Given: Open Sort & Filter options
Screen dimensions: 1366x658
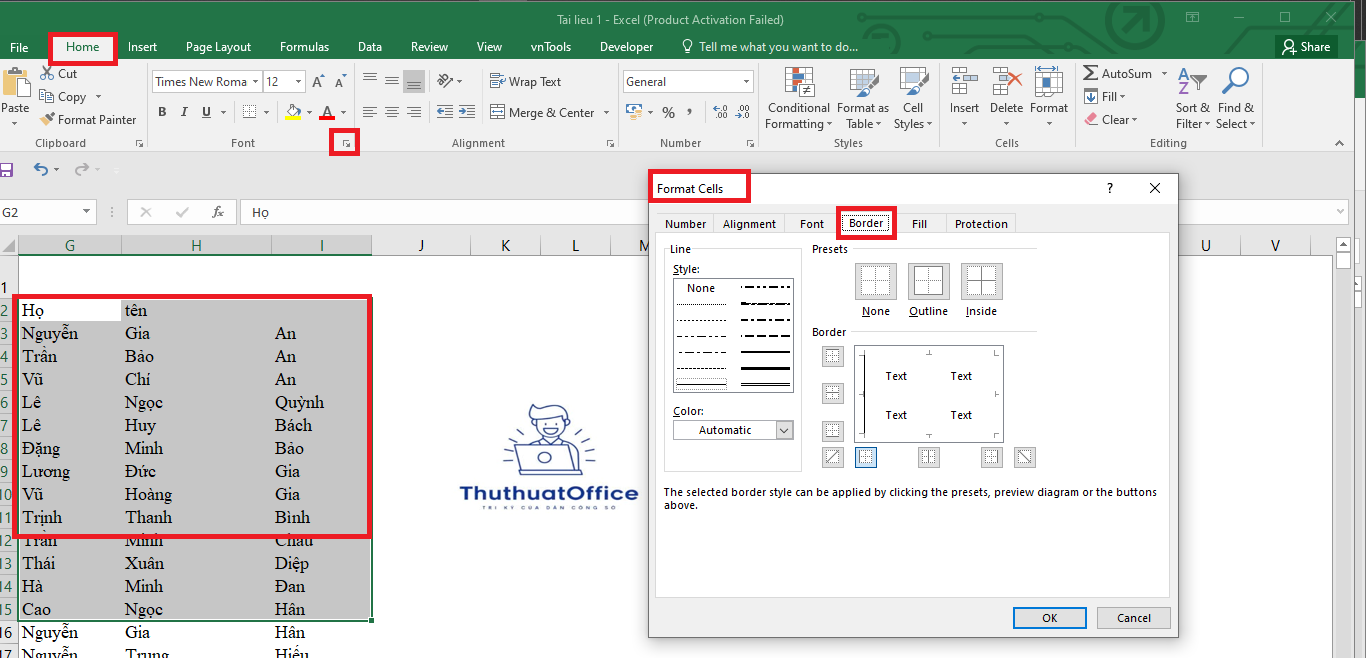Looking at the screenshot, I should click(1192, 99).
